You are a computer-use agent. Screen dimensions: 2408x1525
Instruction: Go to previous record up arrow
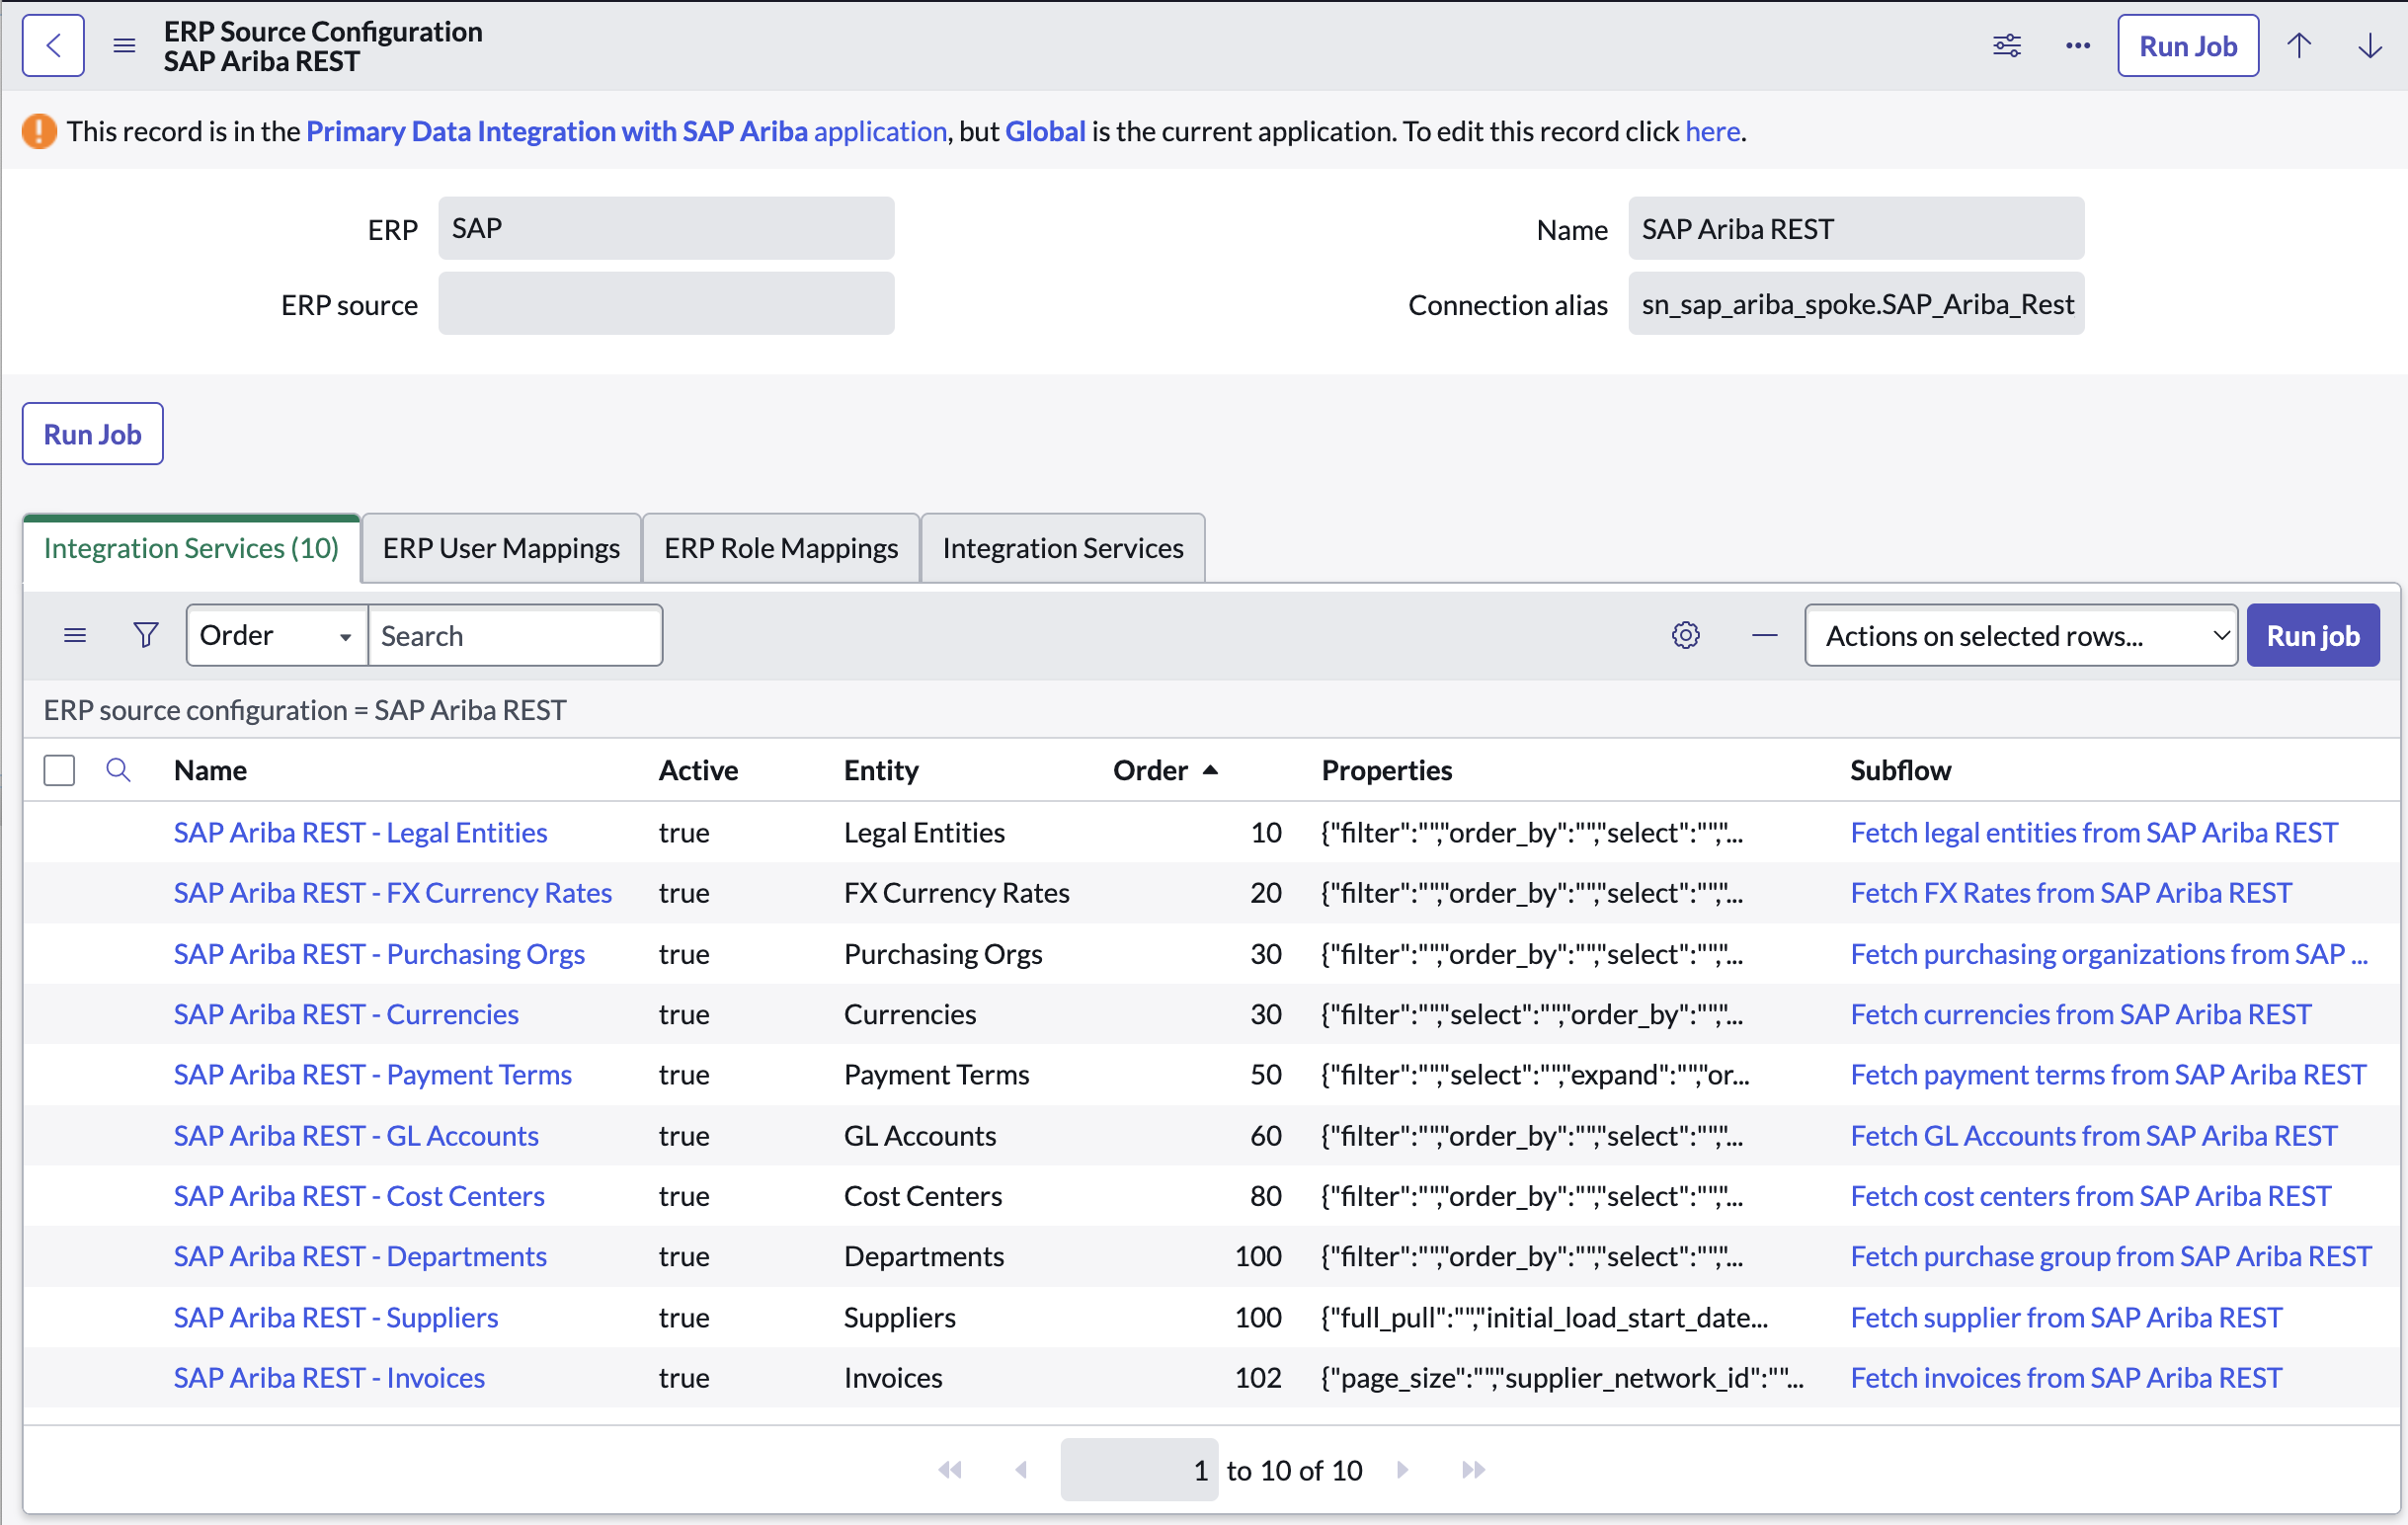pyautogui.click(x=2299, y=46)
